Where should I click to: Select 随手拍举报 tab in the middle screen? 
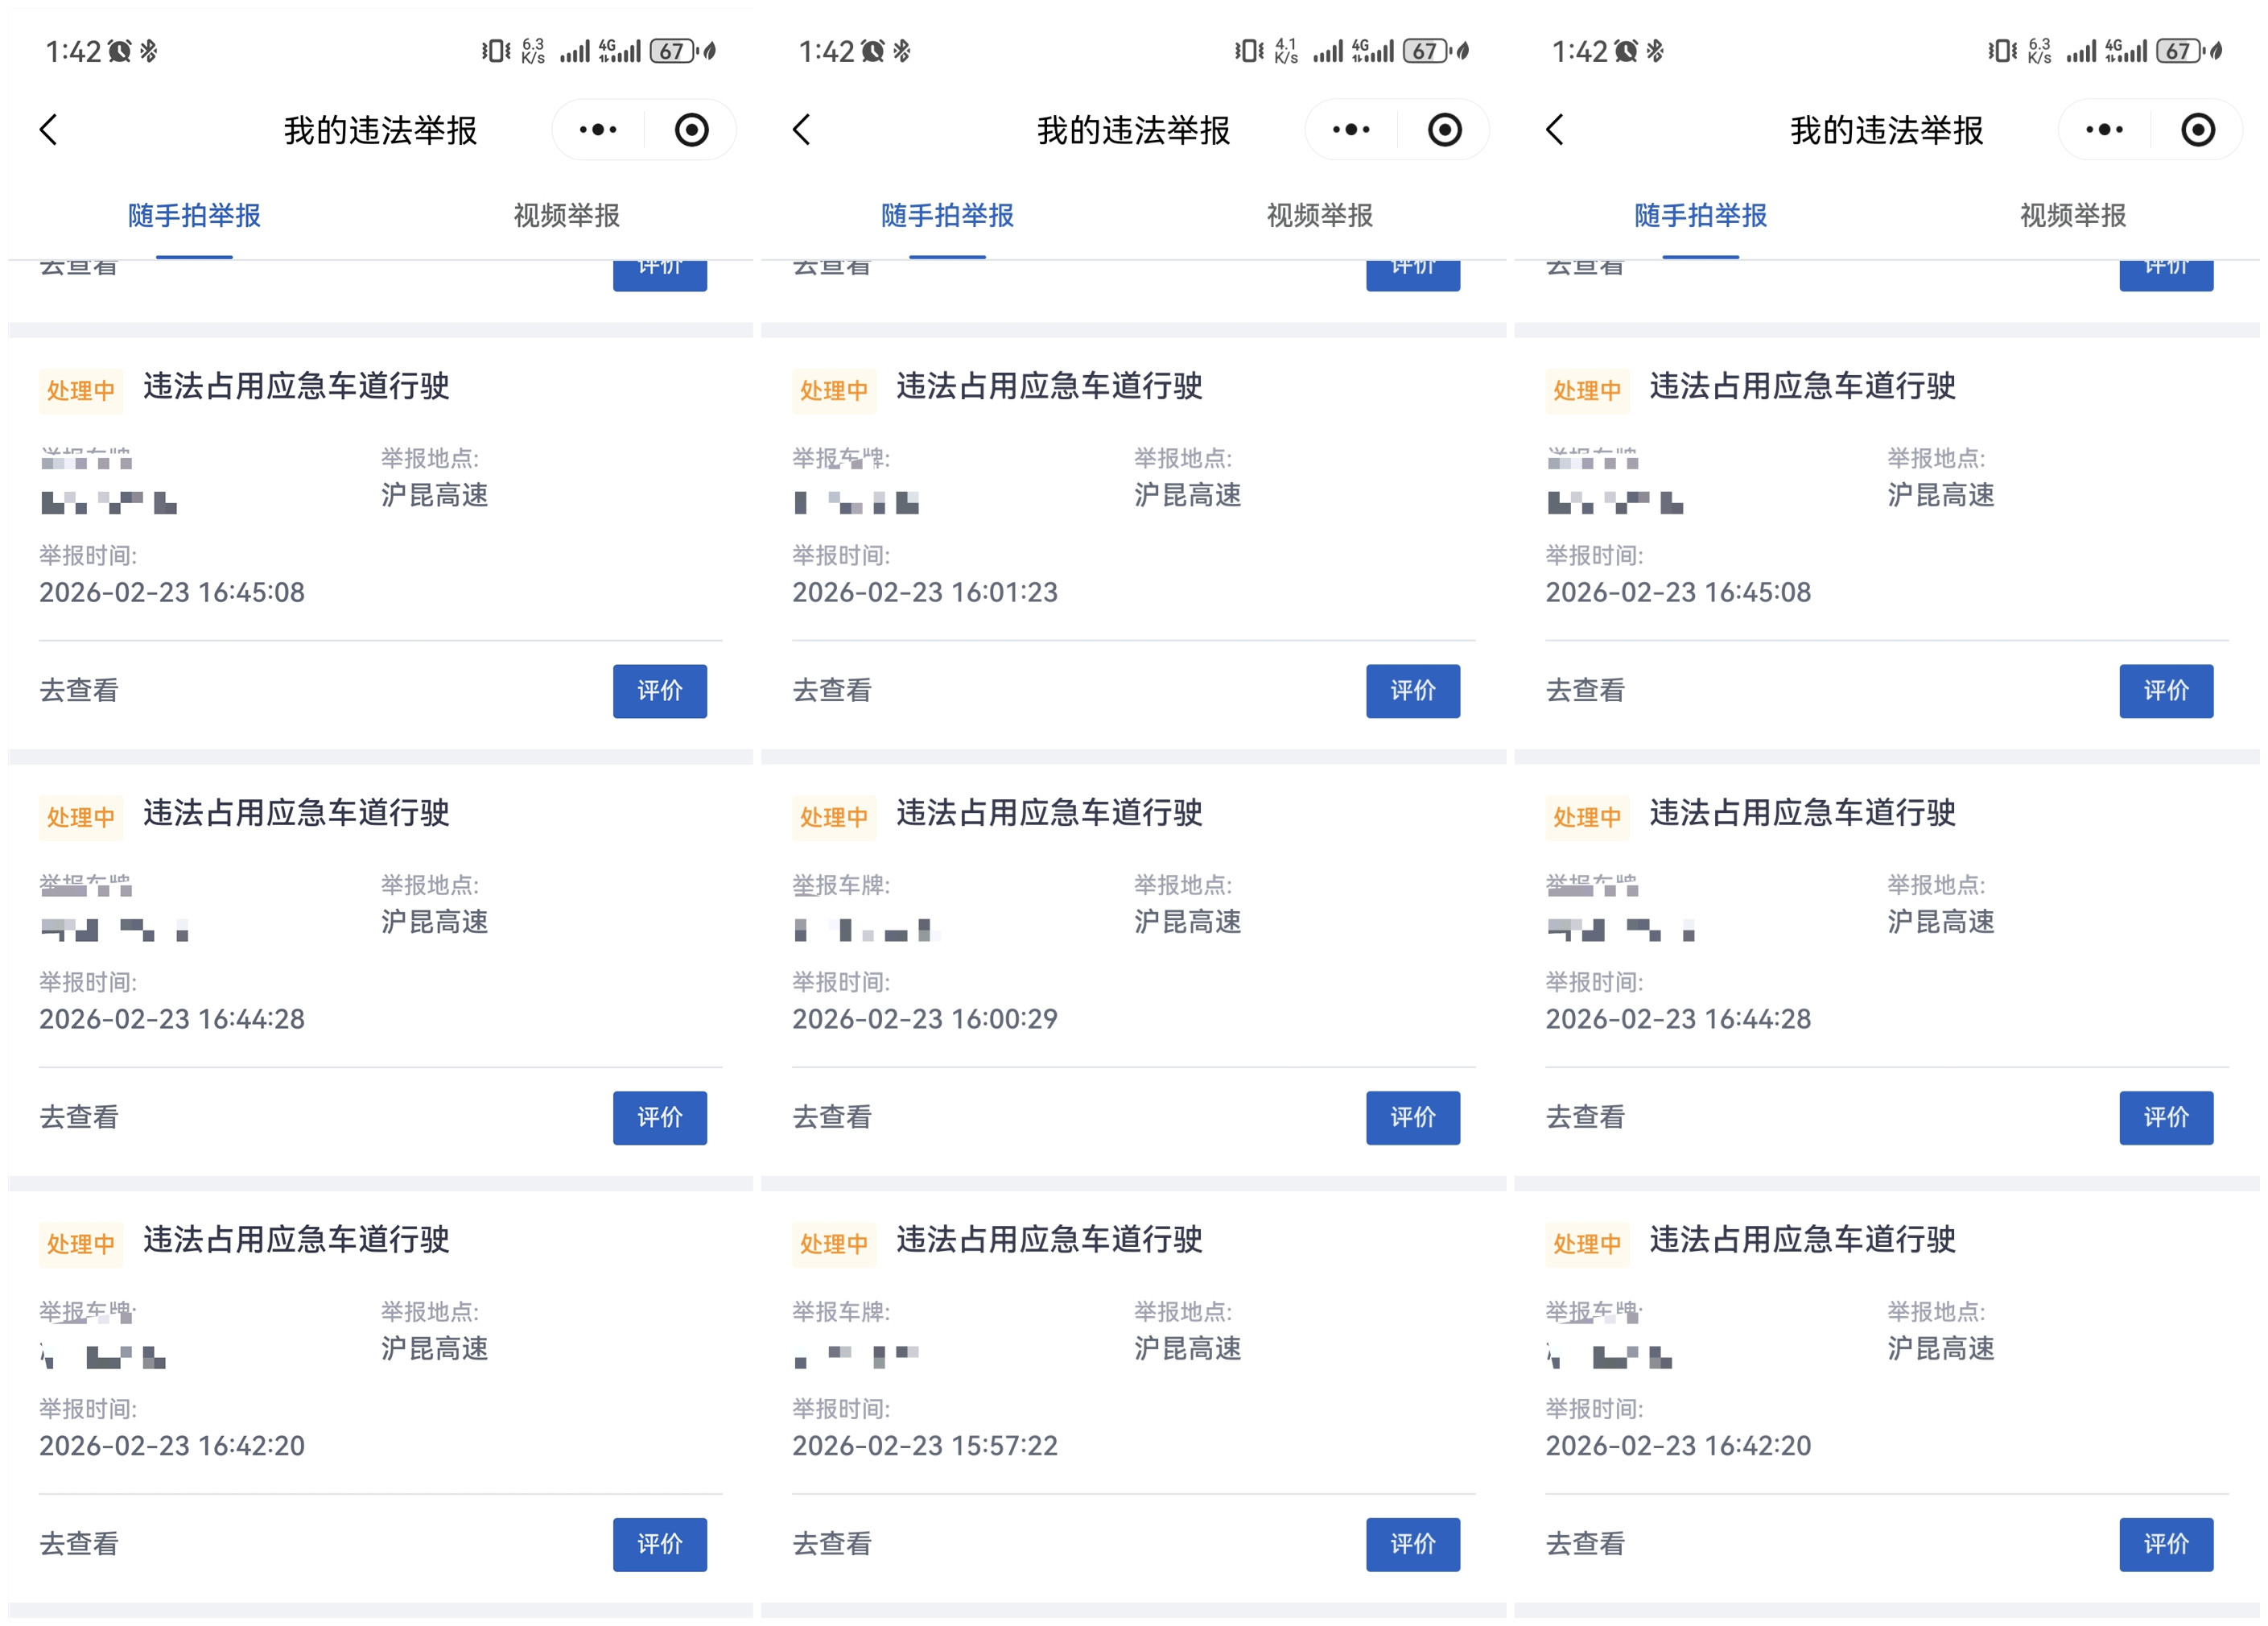(947, 215)
